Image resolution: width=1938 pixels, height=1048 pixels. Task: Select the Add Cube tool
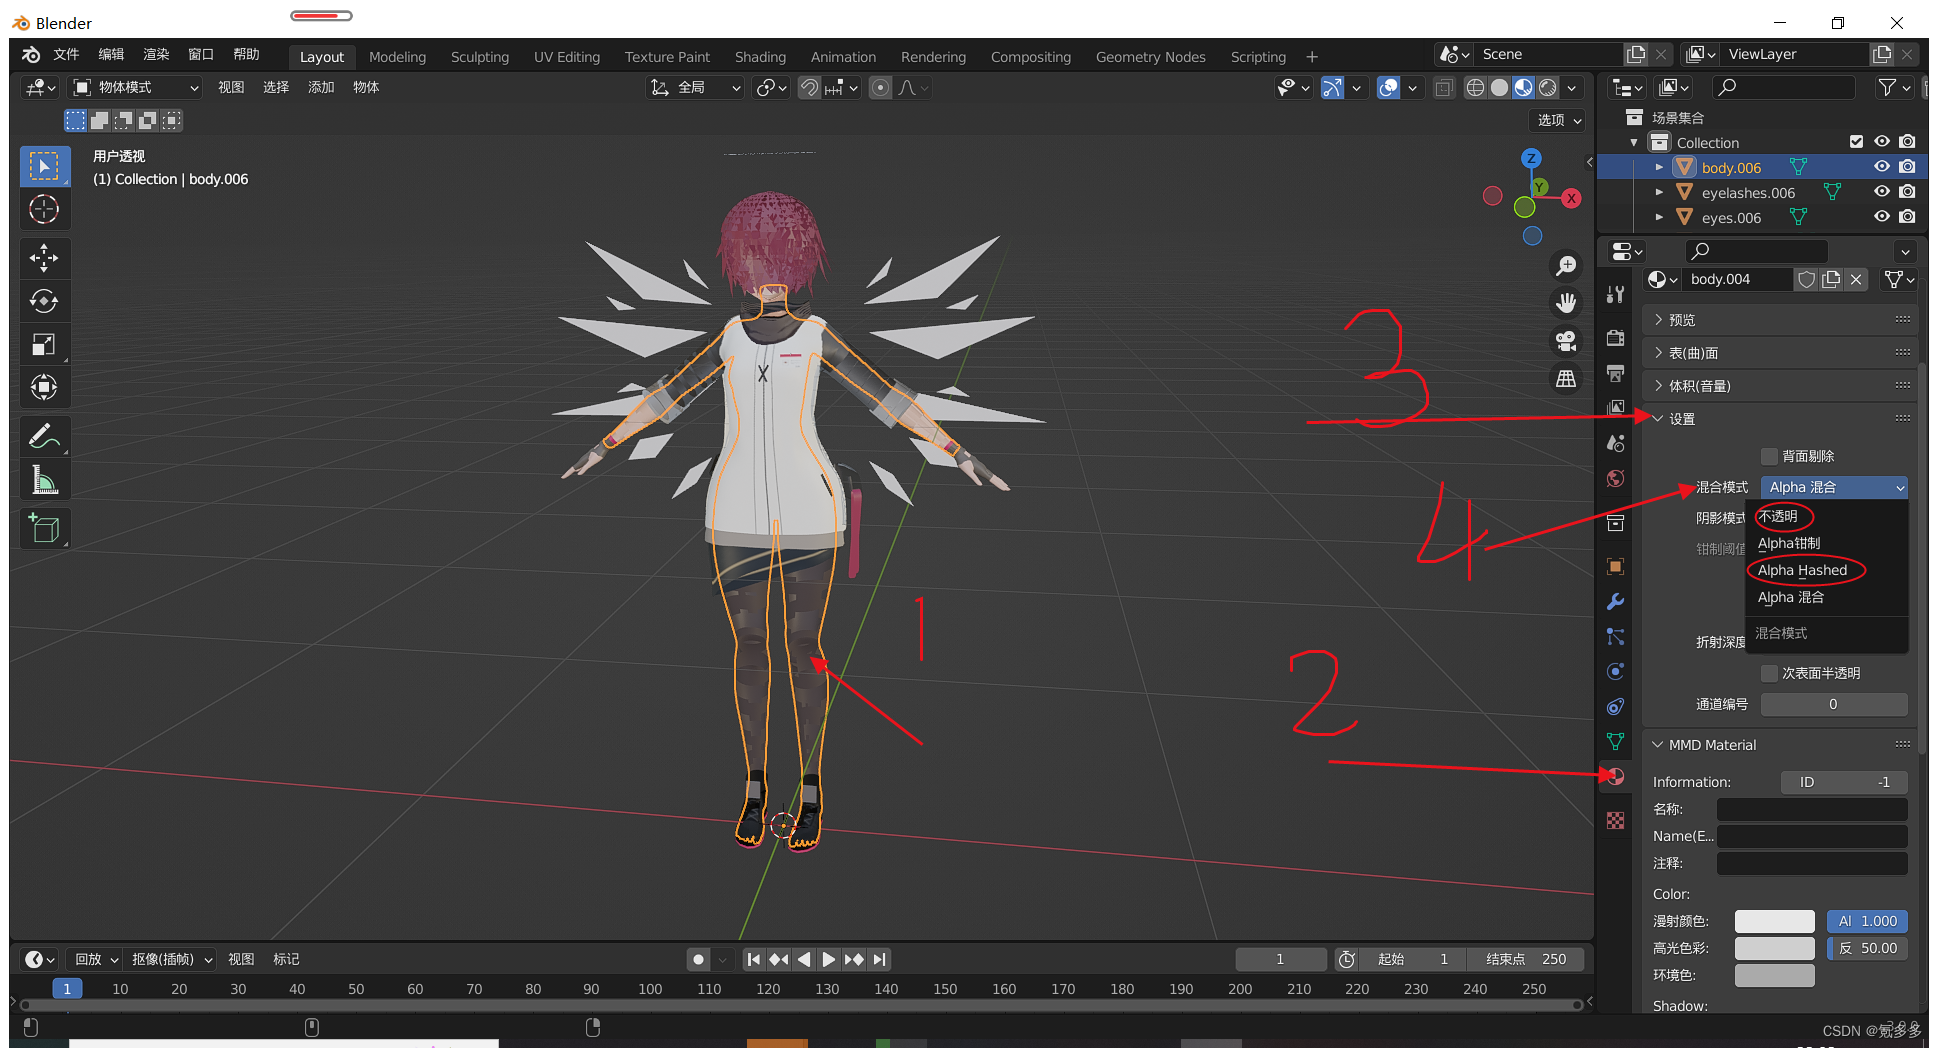coord(44,529)
